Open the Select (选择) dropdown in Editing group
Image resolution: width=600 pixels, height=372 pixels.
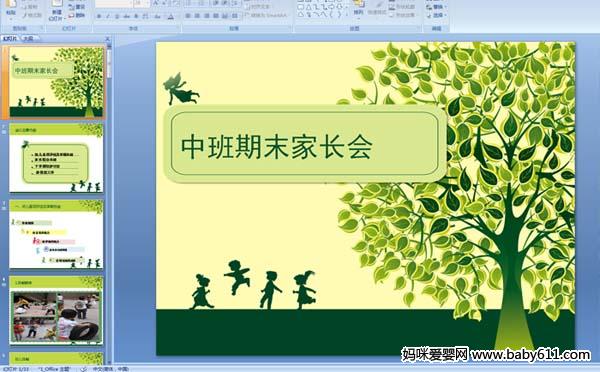[x=437, y=15]
